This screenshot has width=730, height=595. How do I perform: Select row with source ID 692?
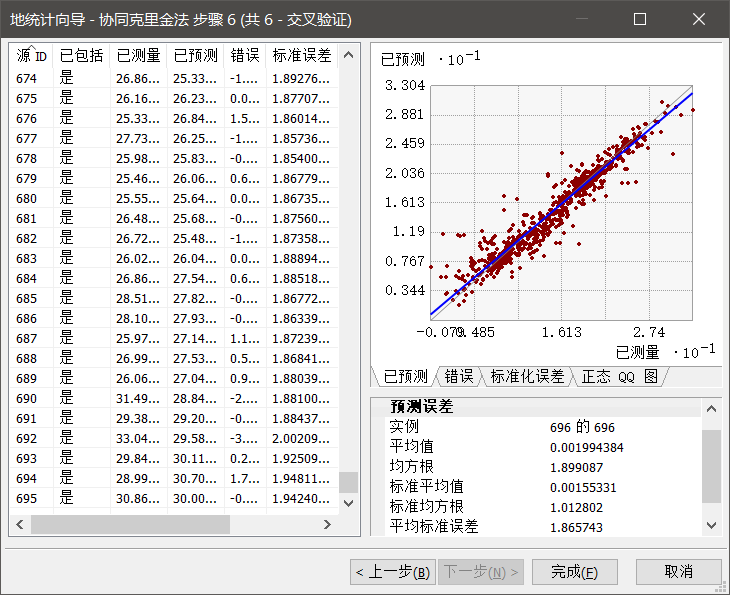tap(174, 439)
